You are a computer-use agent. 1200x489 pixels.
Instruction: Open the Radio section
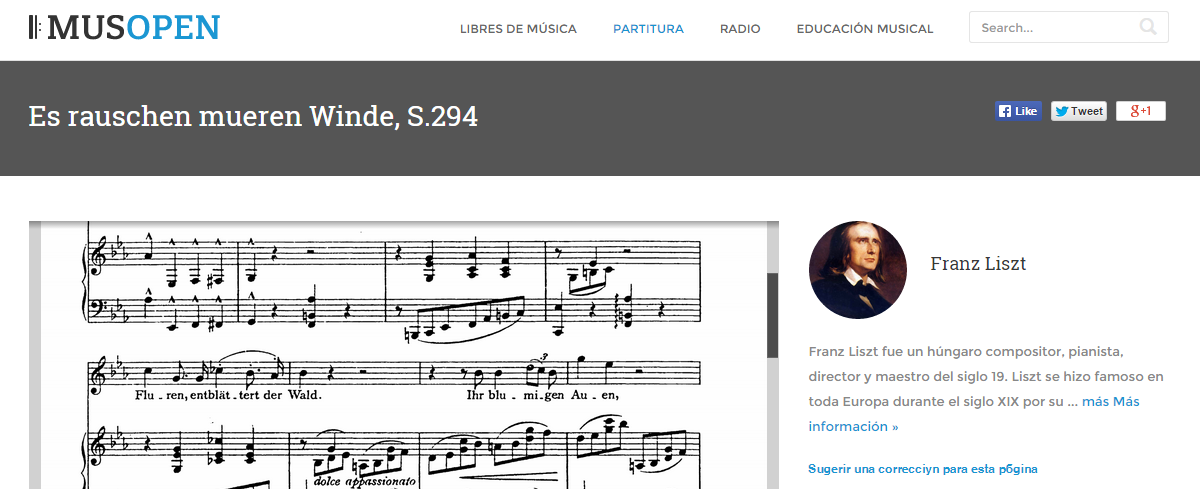pos(740,29)
